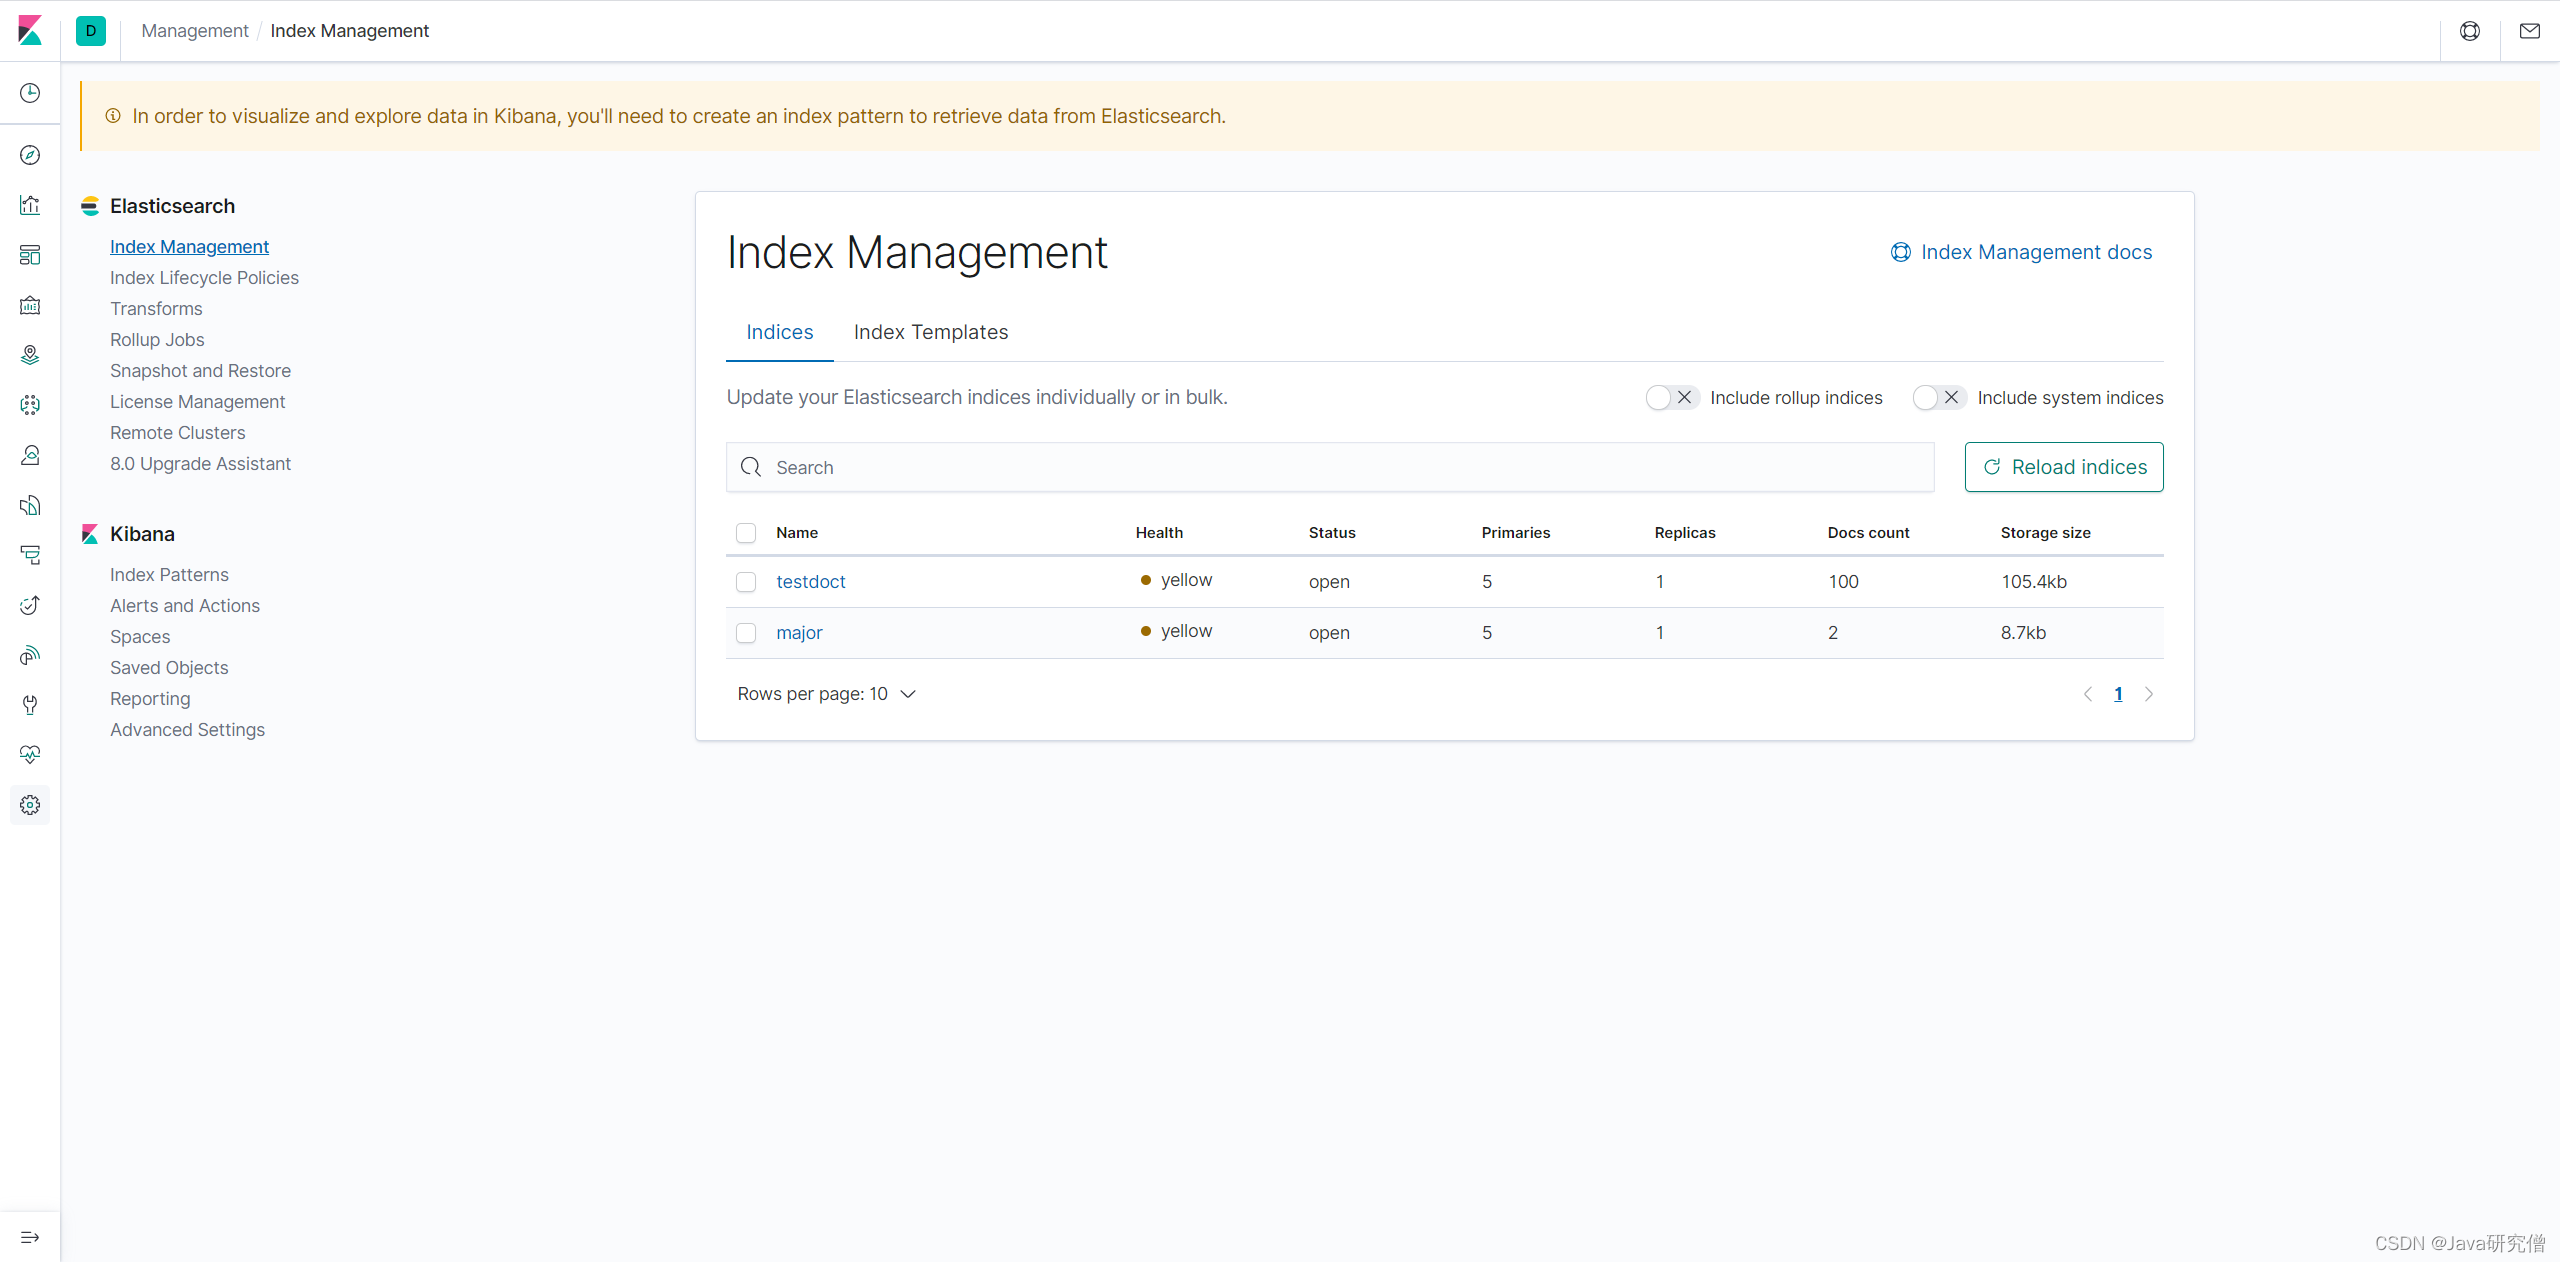Select the major index checkbox
The height and width of the screenshot is (1262, 2560).
point(746,633)
